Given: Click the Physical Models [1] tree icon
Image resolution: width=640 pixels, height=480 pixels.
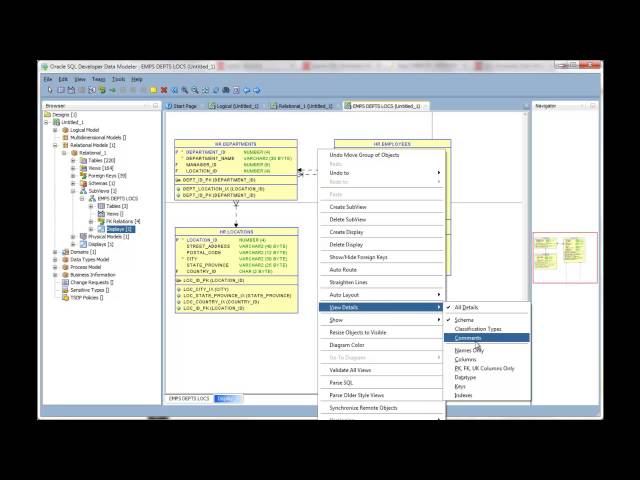Looking at the screenshot, I should pos(83,236).
